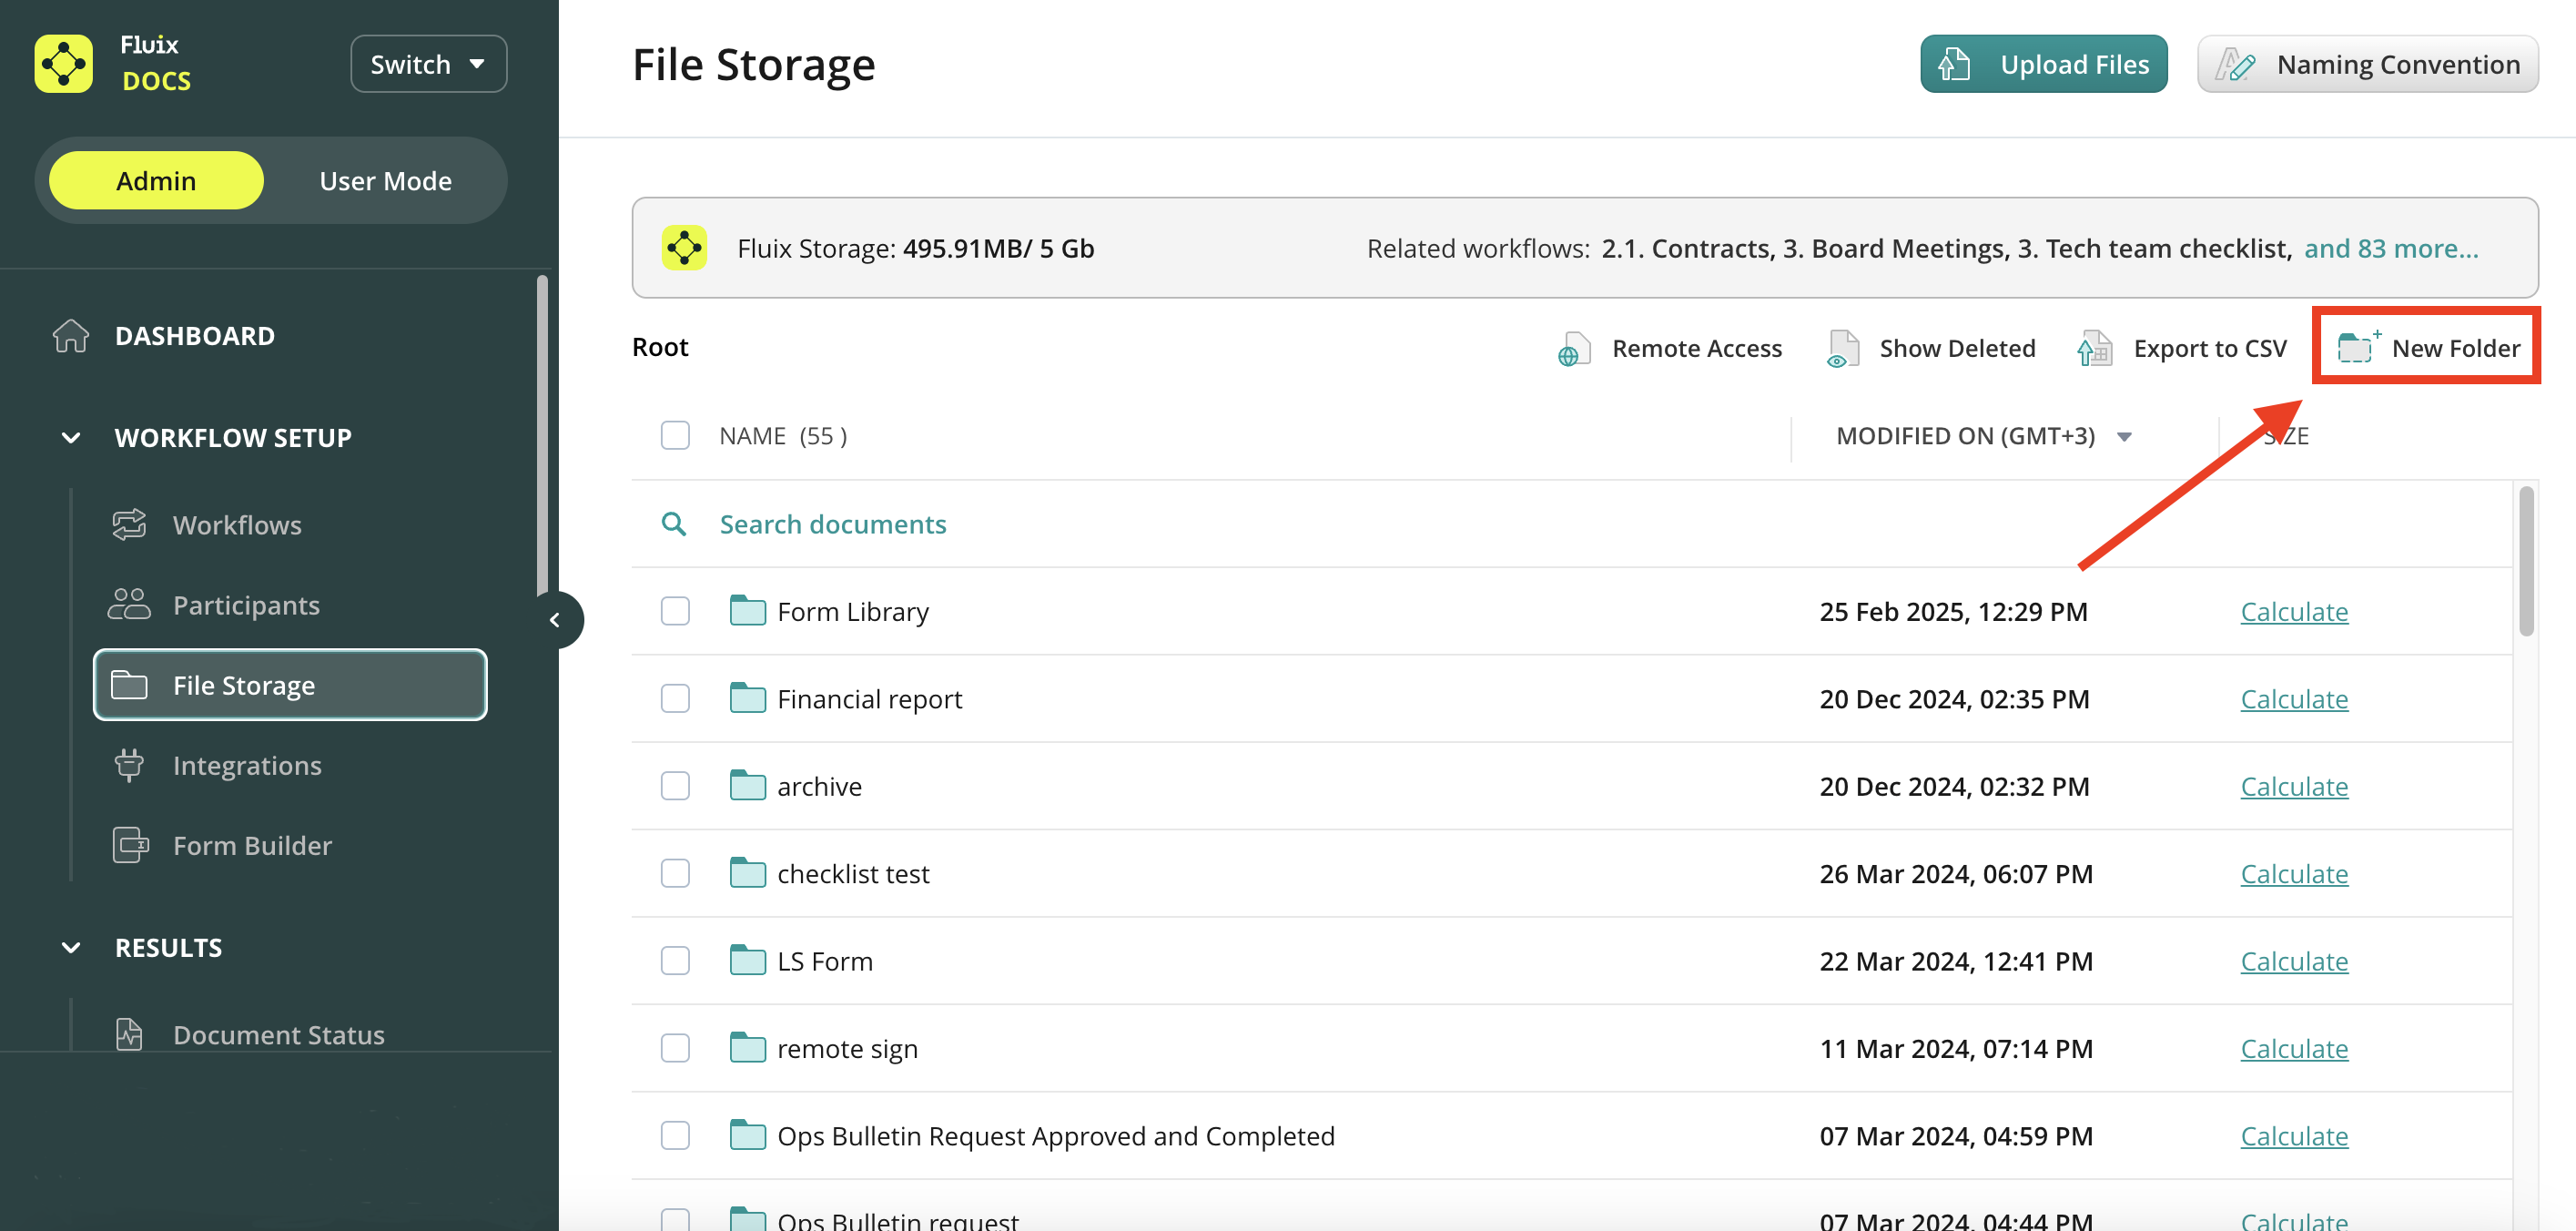Open the Switch dropdown
Screen dimensions: 2576x1231
428,65
